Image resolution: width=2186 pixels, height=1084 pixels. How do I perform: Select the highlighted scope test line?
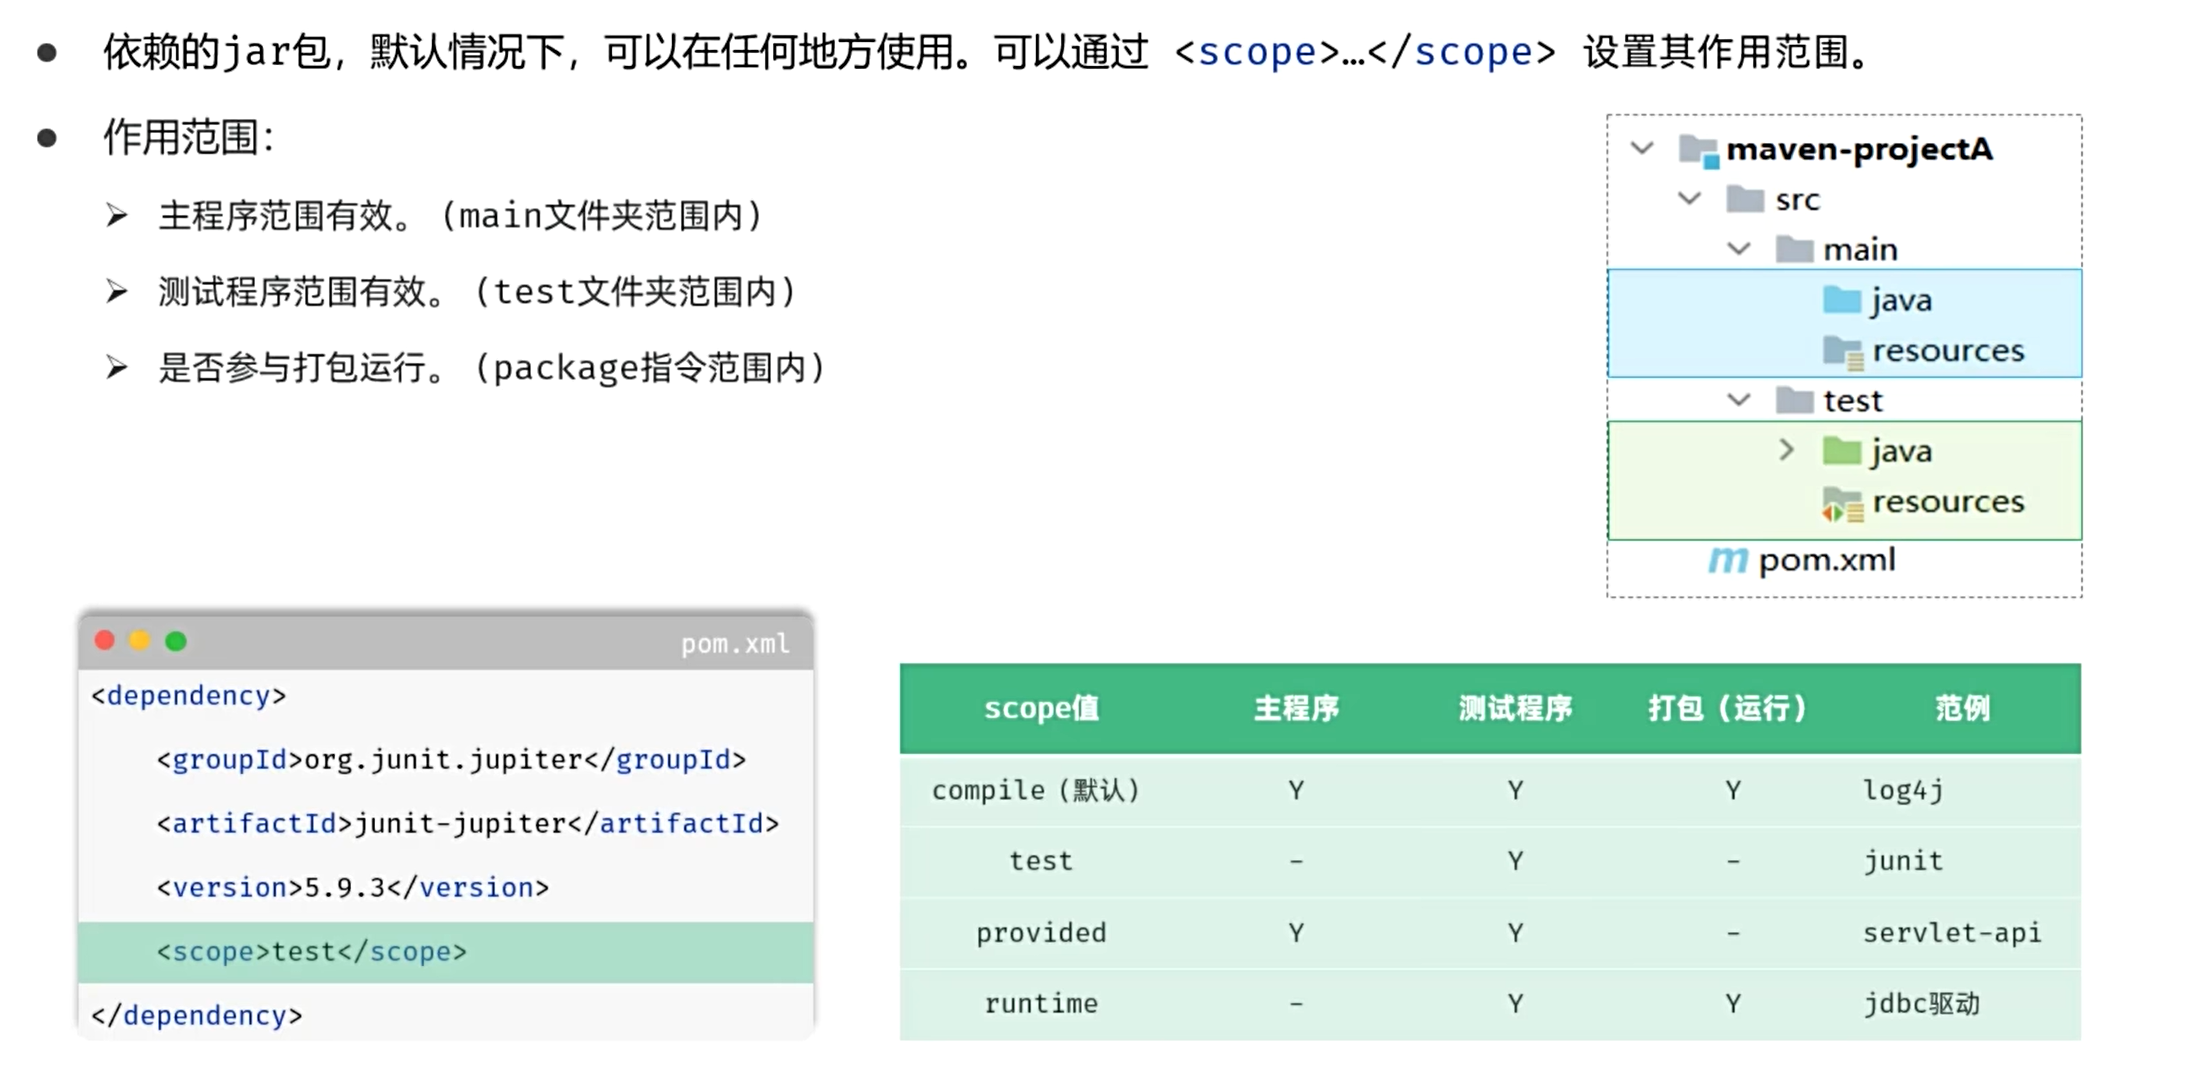(x=312, y=951)
